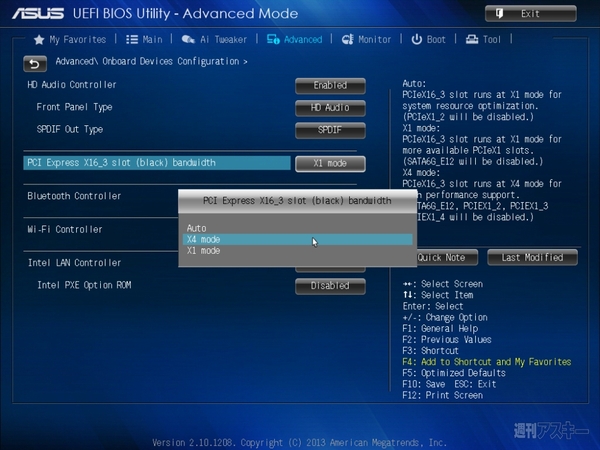The width and height of the screenshot is (600, 450).
Task: Click the Advanced tab icon
Action: pos(273,39)
